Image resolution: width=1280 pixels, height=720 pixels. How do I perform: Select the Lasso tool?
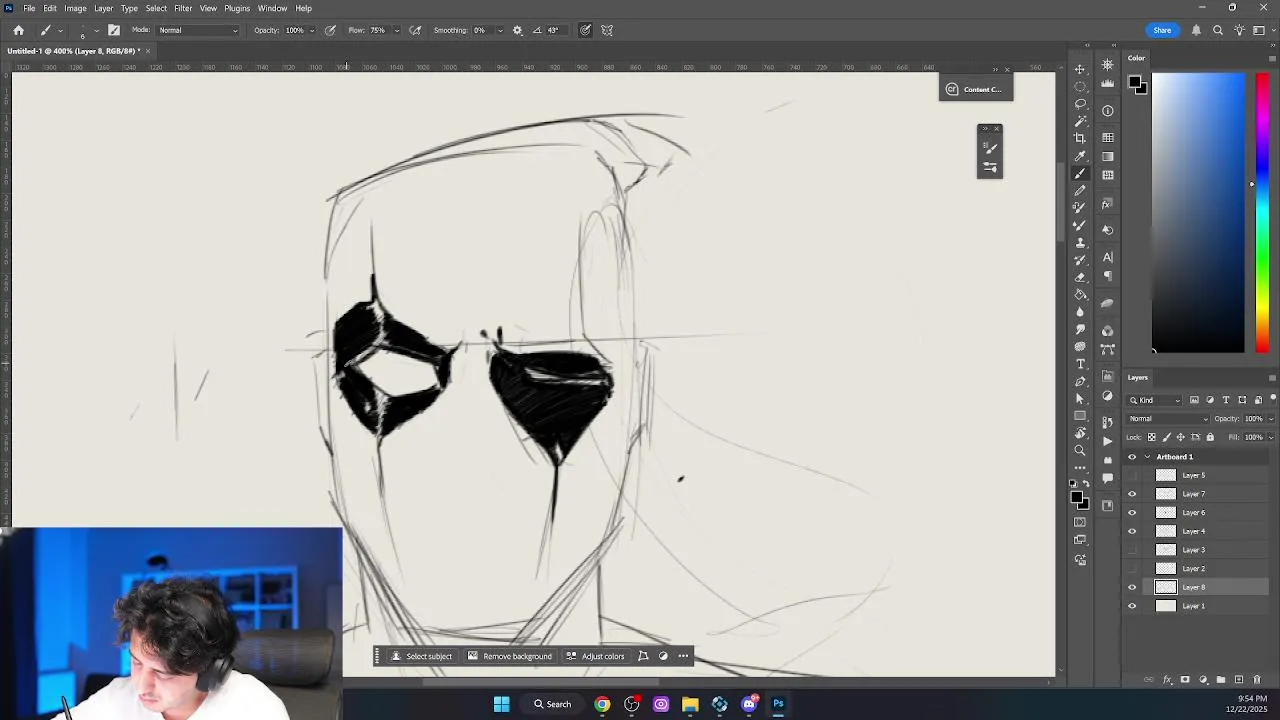tap(1080, 104)
